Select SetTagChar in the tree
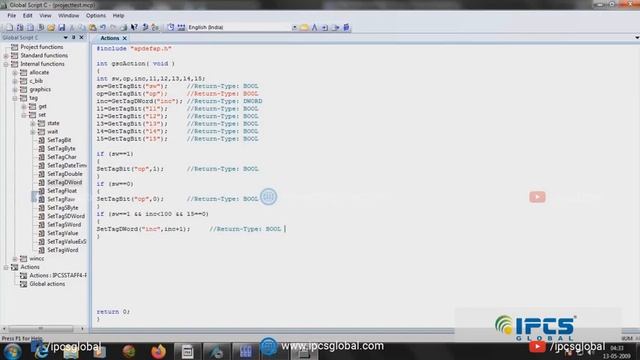The width and height of the screenshot is (640, 360). tap(62, 157)
